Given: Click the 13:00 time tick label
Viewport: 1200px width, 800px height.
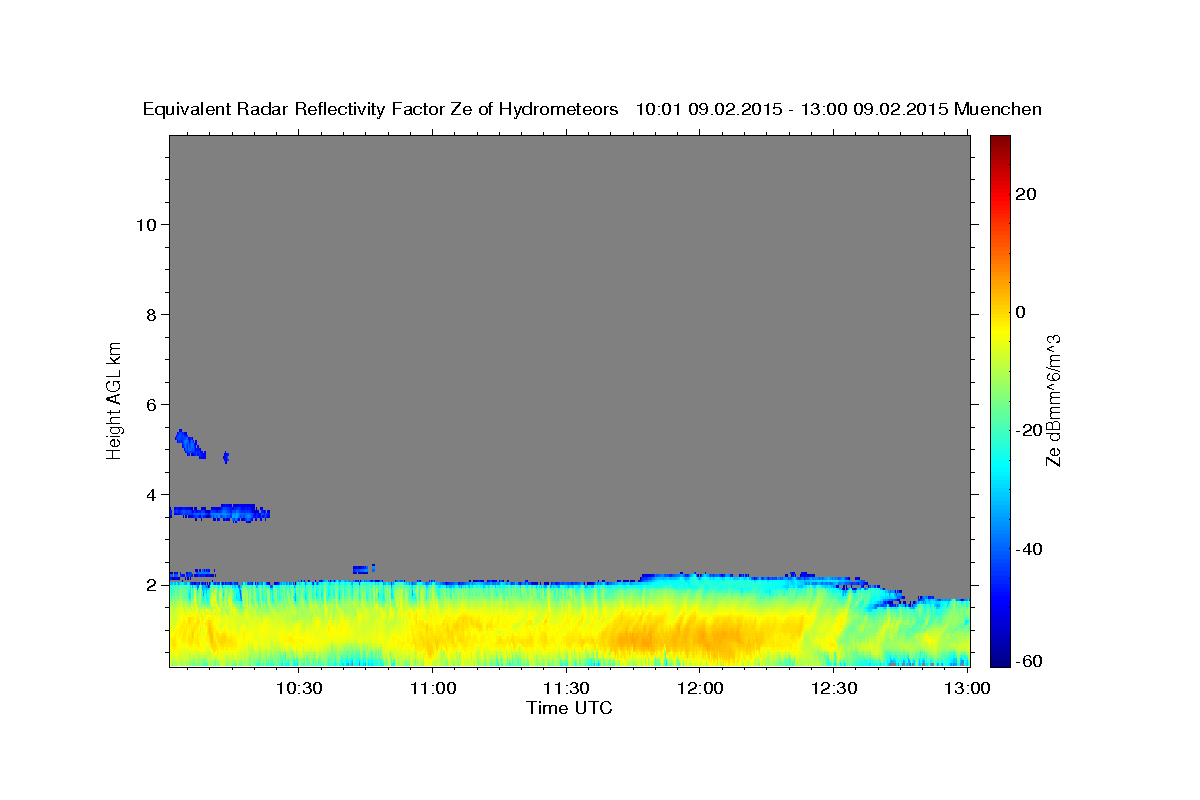Looking at the screenshot, I should 966,688.
